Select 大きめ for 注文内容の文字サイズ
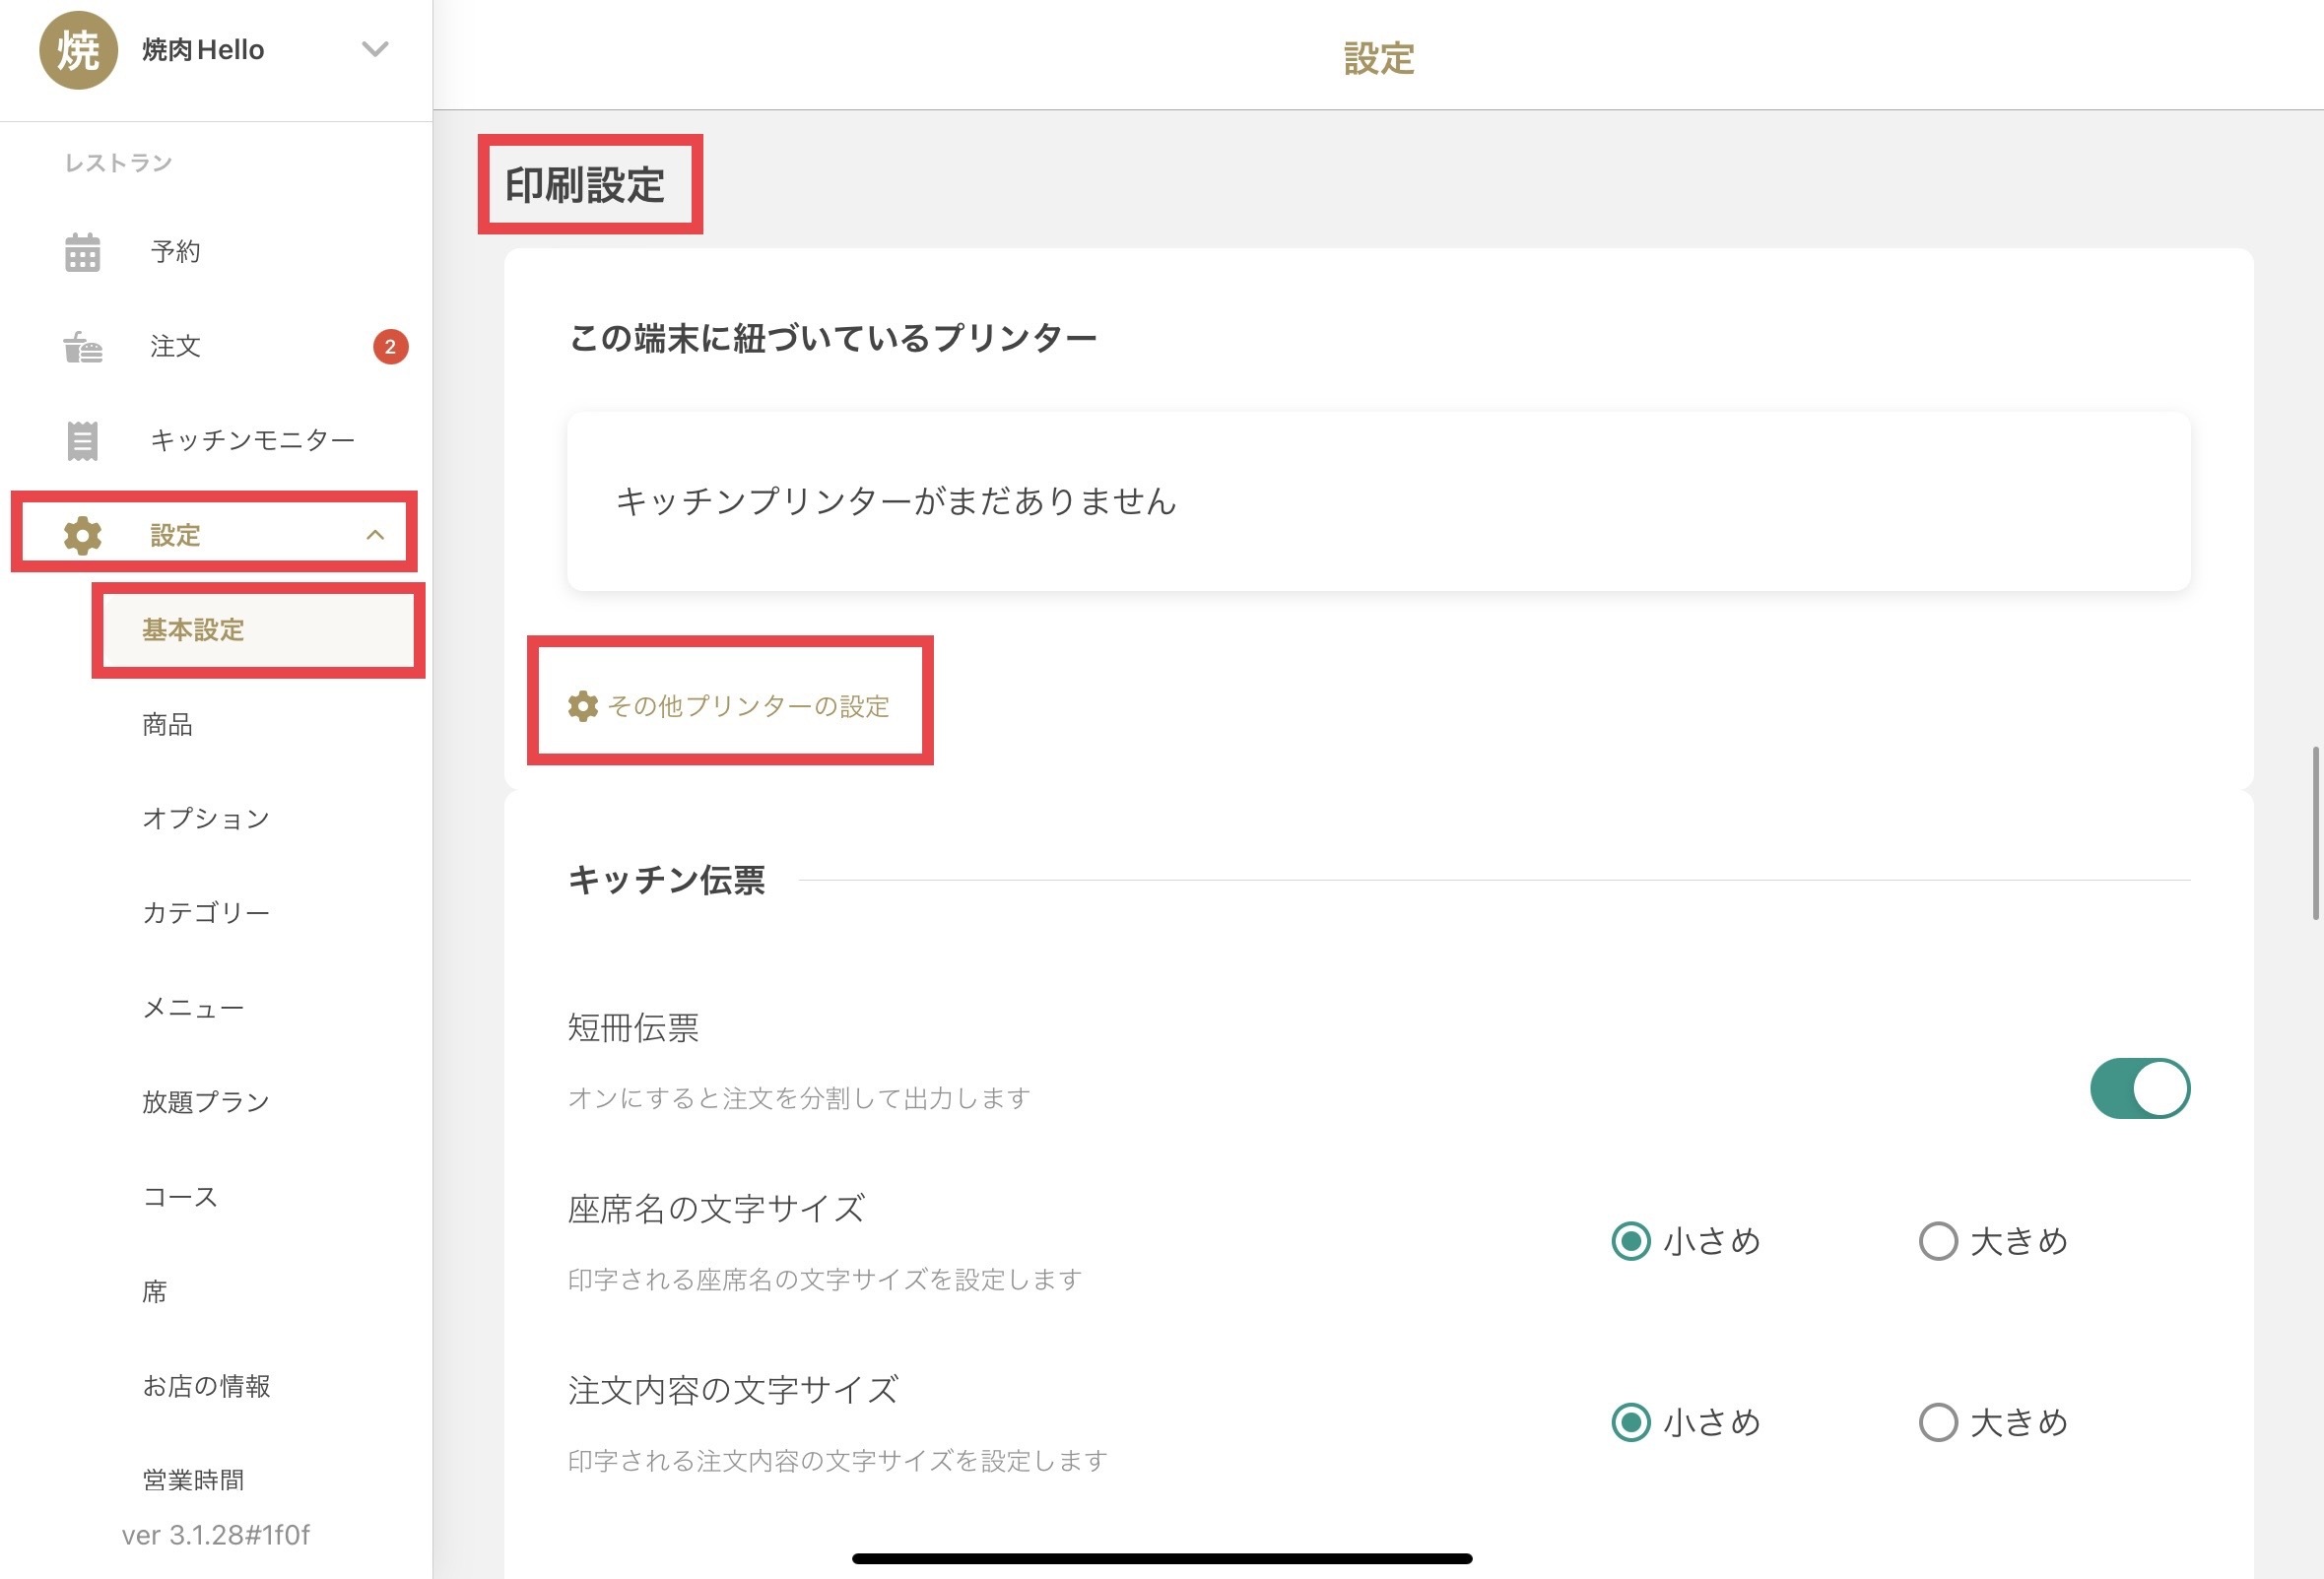The height and width of the screenshot is (1579, 2324). (x=1938, y=1422)
